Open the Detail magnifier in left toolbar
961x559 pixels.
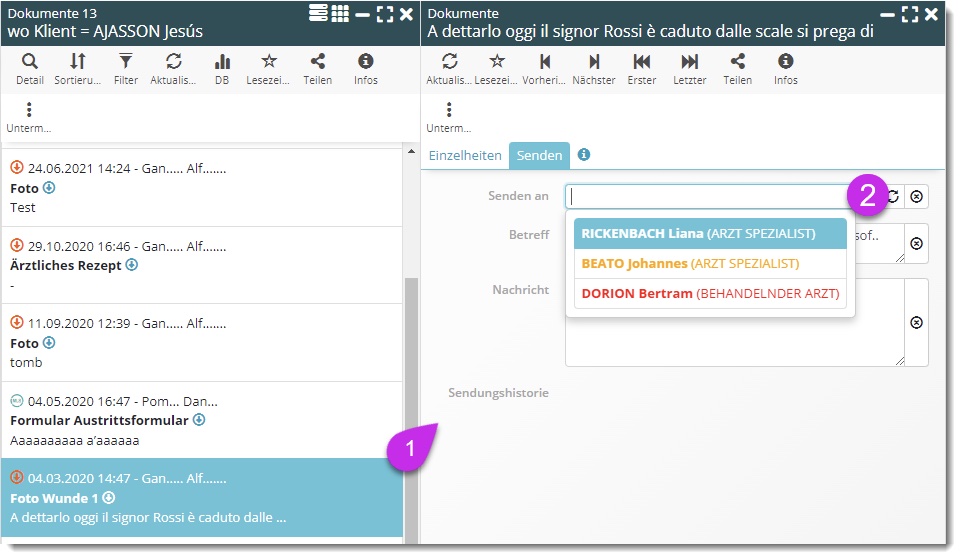point(30,68)
